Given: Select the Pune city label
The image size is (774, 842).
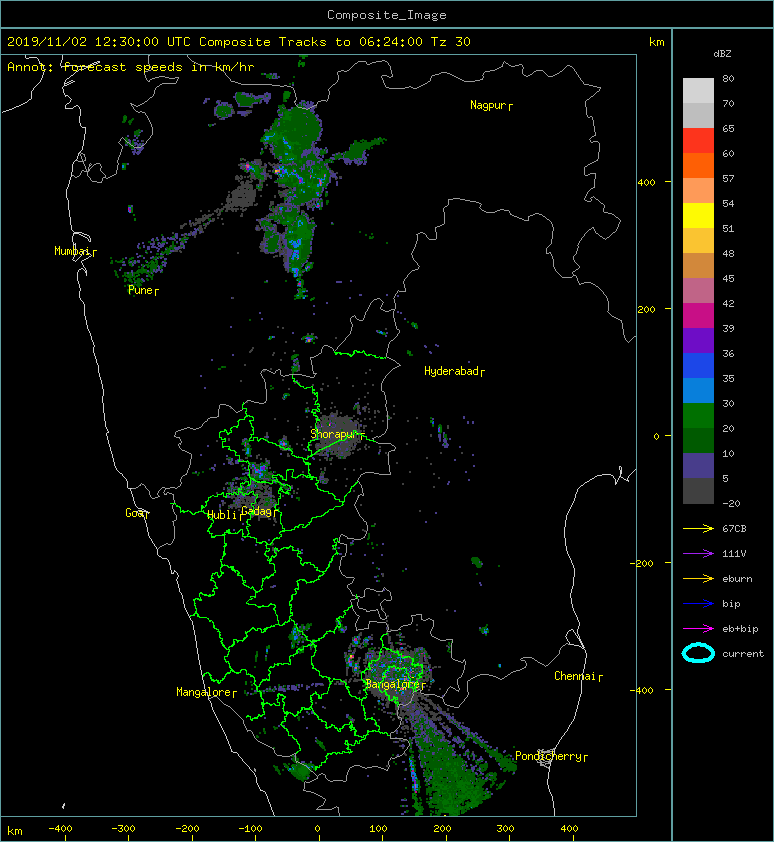Looking at the screenshot, I should click(x=141, y=290).
